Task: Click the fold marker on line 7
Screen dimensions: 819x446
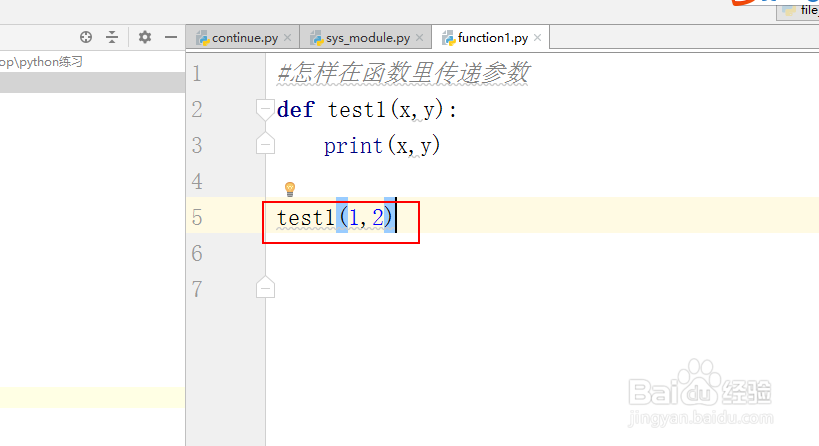Action: click(265, 287)
